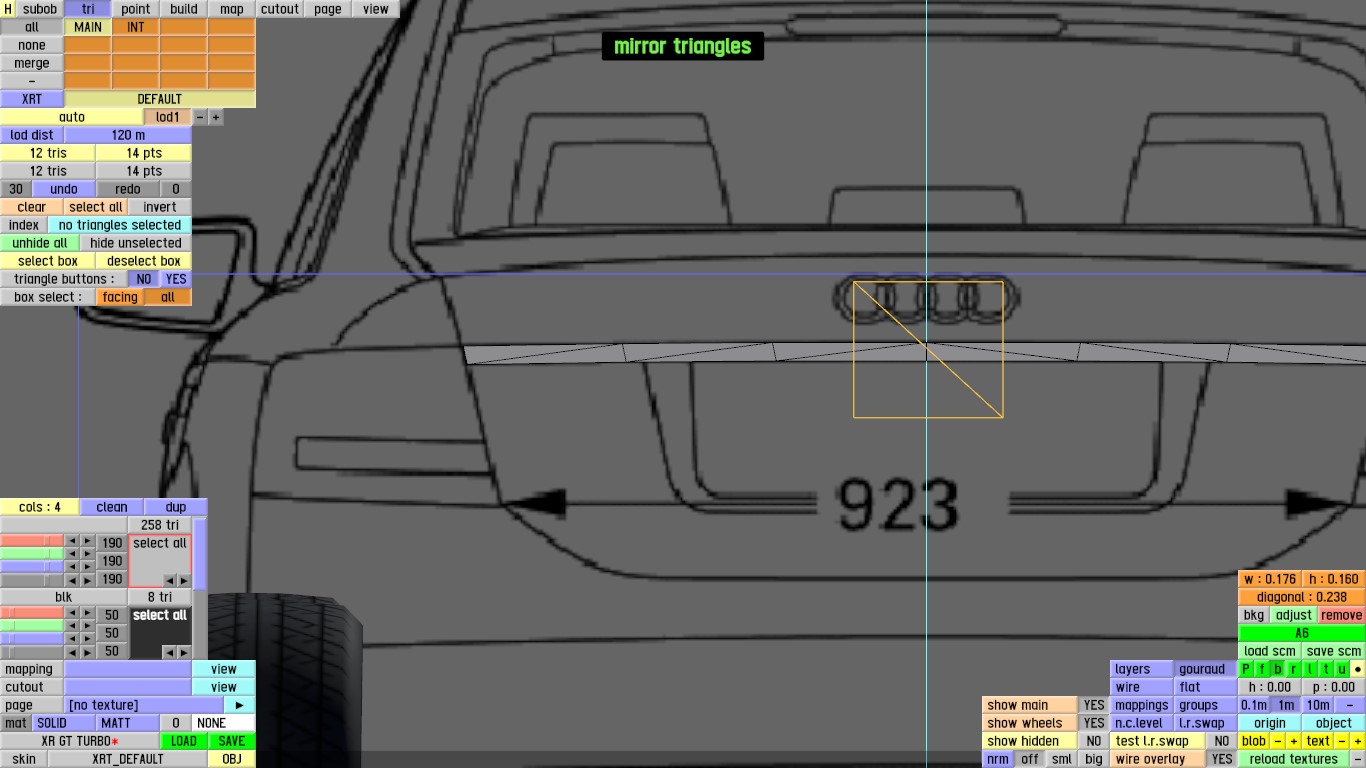Click hide unselected button

coord(136,243)
